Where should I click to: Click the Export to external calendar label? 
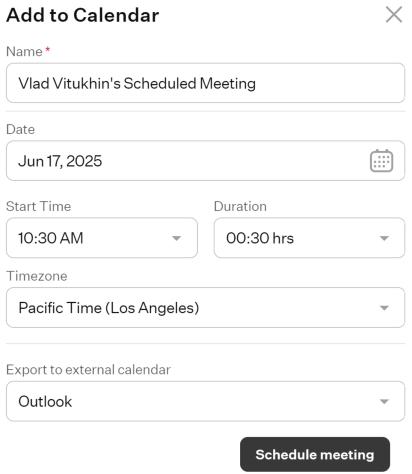coord(88,370)
